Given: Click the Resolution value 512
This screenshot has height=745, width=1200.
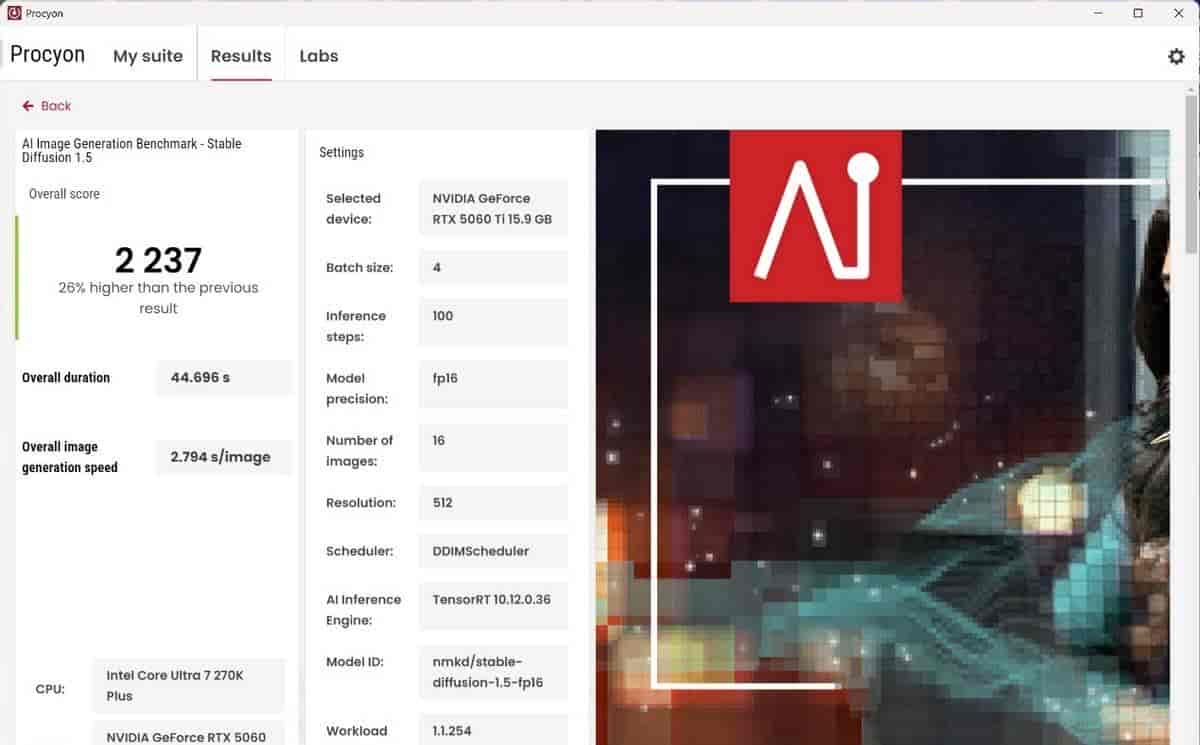Looking at the screenshot, I should coord(493,503).
